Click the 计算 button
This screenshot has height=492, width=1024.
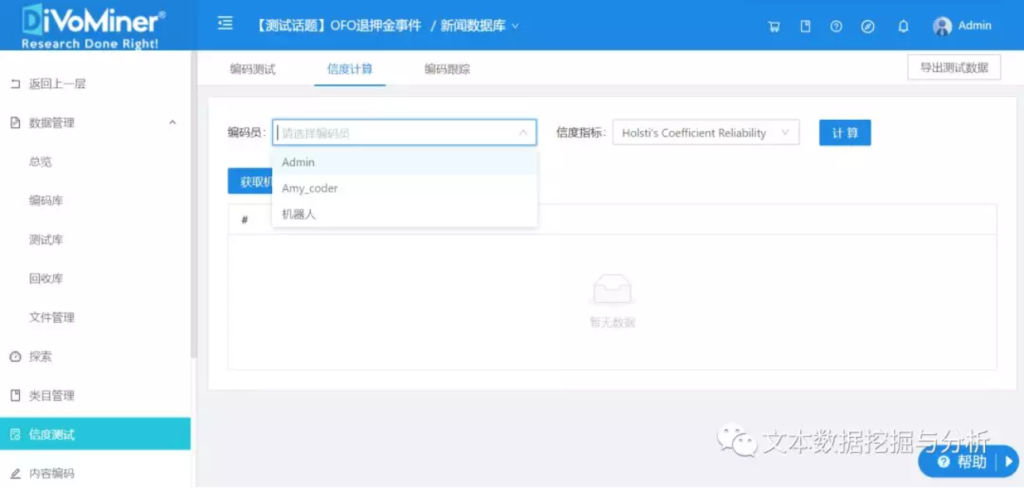[x=845, y=133]
